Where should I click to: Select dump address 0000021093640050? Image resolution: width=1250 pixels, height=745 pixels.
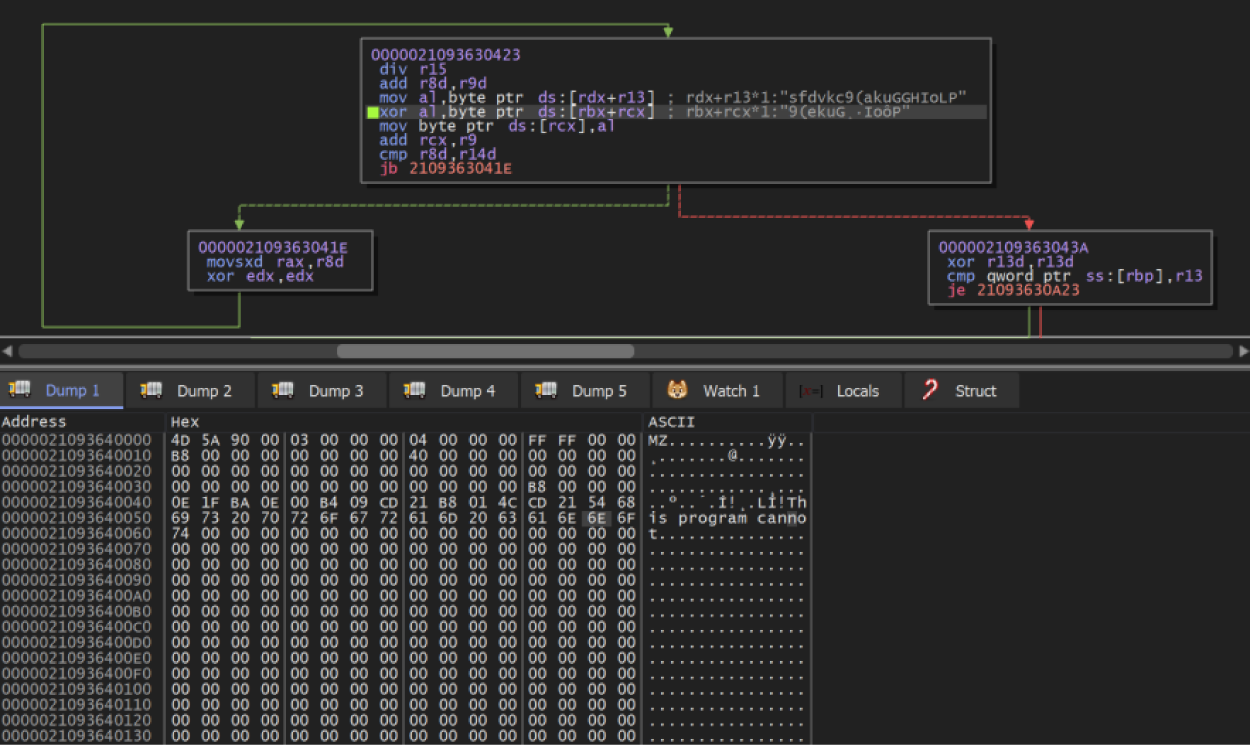77,518
